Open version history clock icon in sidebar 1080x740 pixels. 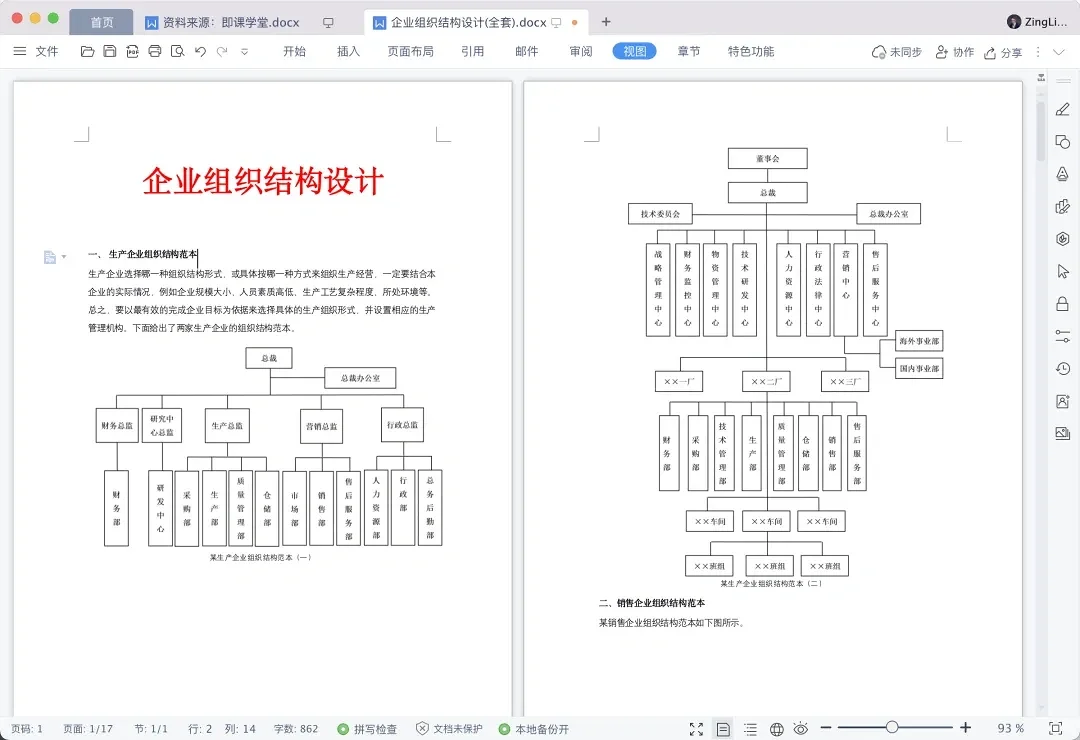(x=1063, y=368)
